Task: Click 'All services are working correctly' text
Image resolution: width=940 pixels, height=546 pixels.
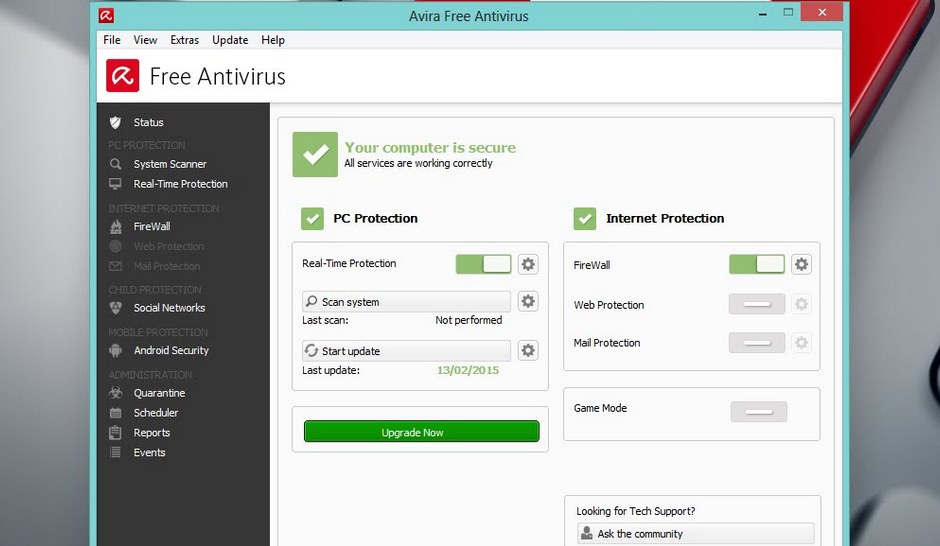Action: point(418,164)
